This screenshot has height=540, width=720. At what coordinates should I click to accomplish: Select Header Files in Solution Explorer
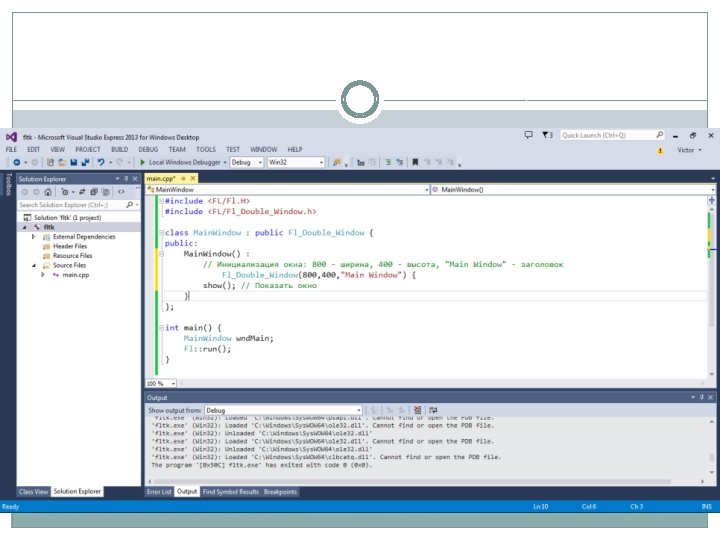[x=70, y=246]
